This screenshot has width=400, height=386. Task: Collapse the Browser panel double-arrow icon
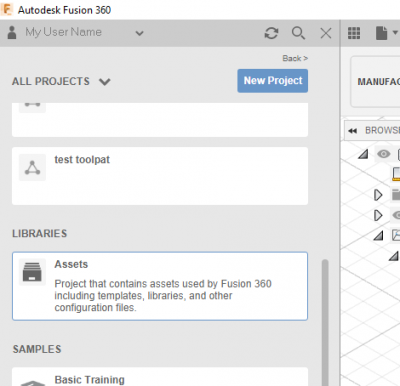pos(352,131)
